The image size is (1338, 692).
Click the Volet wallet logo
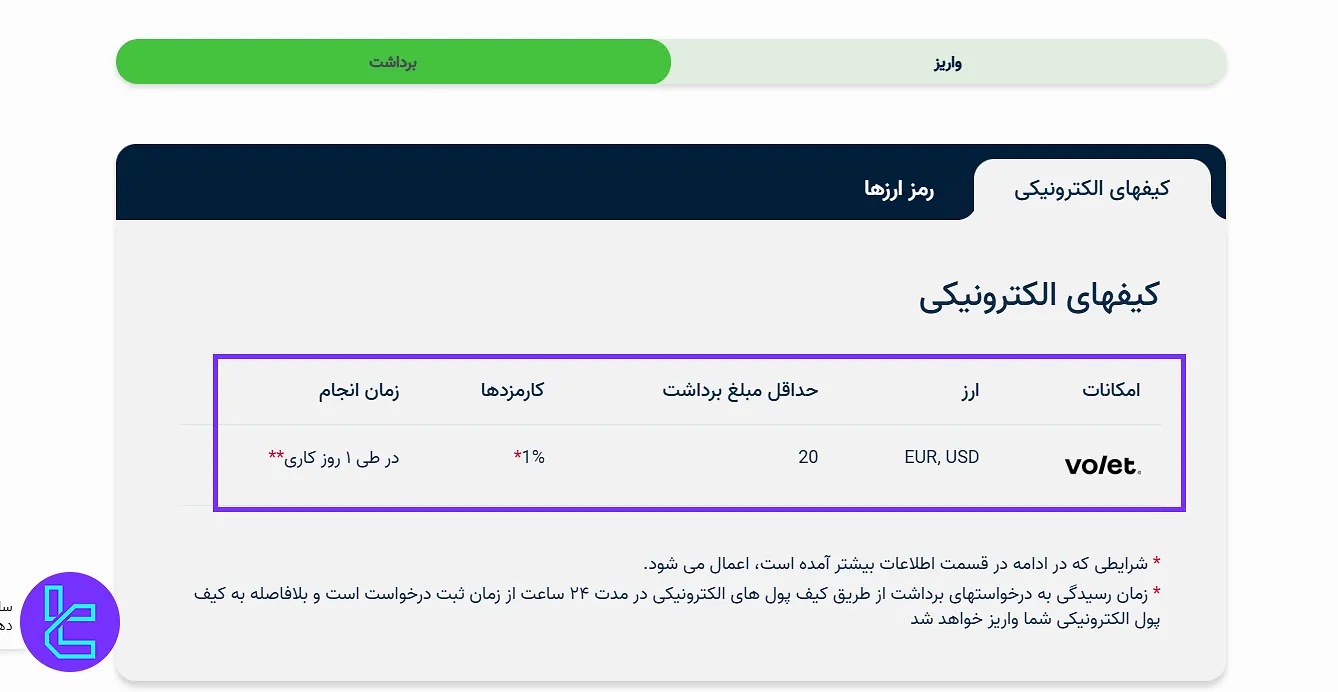(x=1100, y=463)
